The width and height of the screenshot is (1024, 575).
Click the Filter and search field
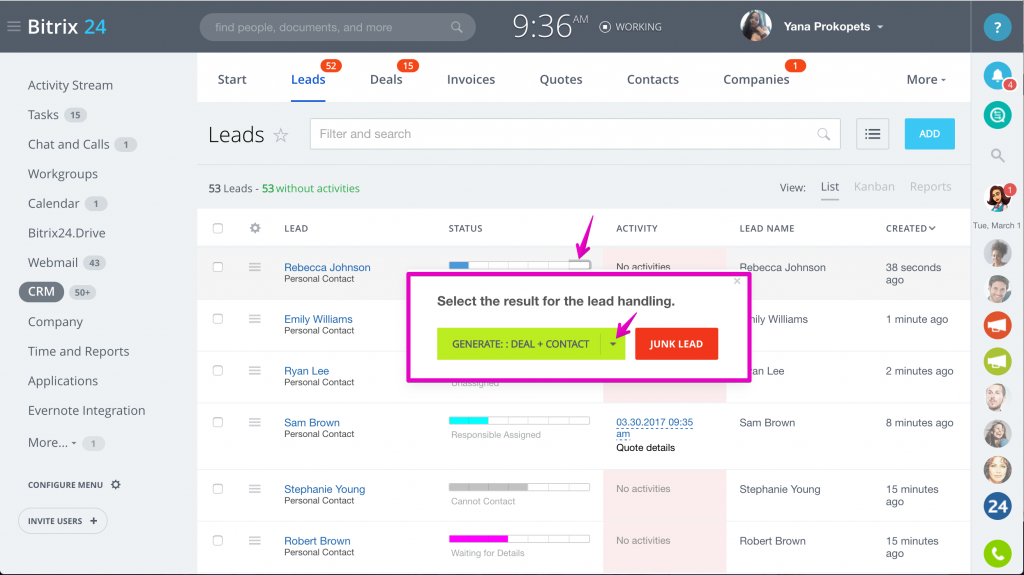point(575,134)
